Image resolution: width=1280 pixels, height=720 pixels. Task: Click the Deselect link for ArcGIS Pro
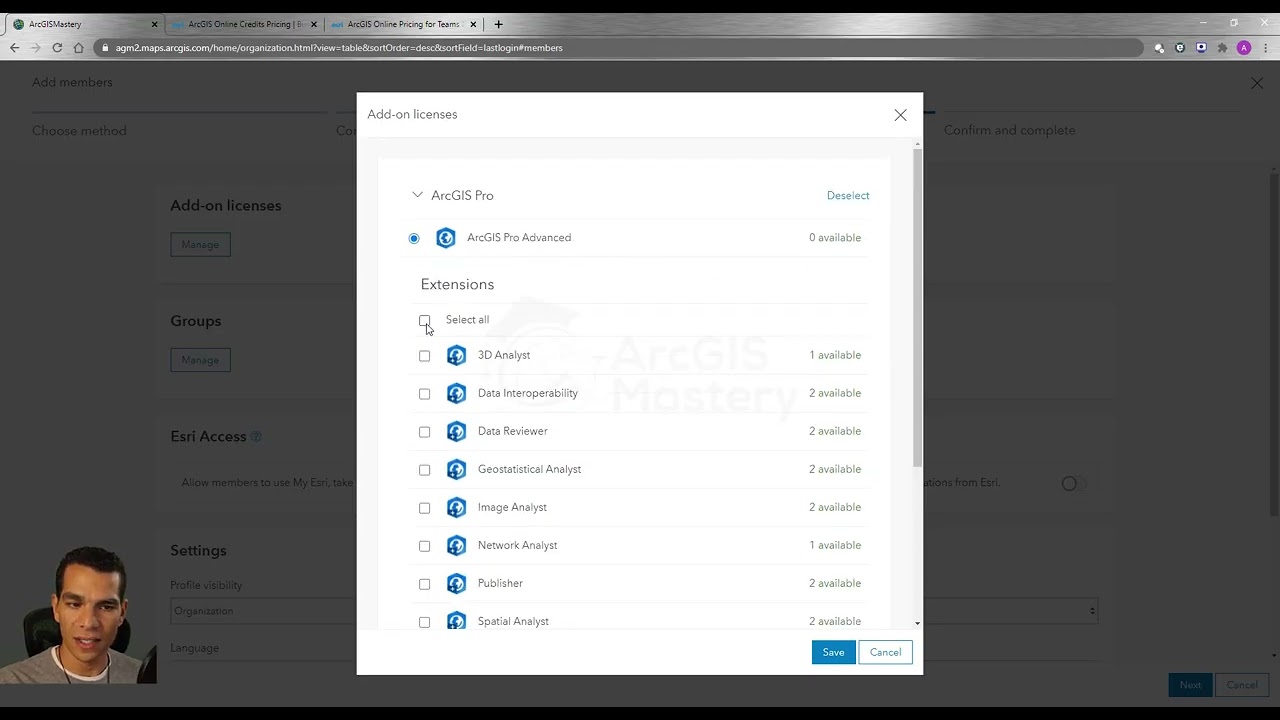click(848, 196)
